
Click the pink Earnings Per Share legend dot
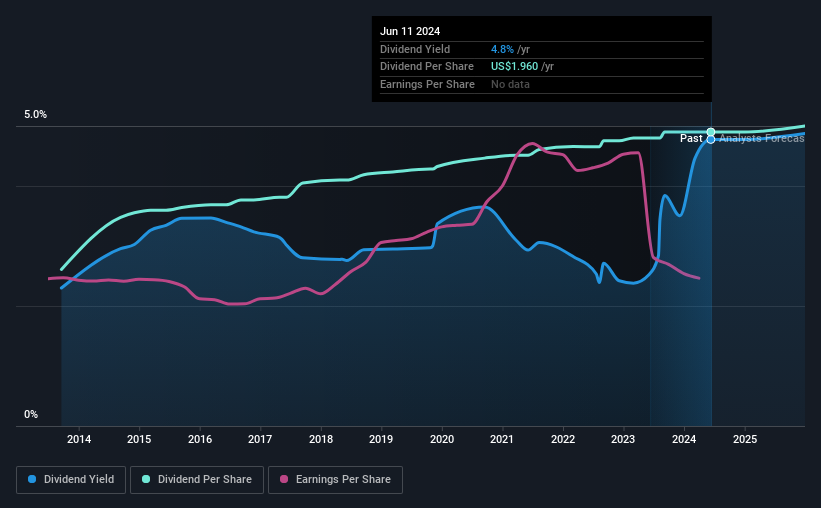pyautogui.click(x=284, y=479)
